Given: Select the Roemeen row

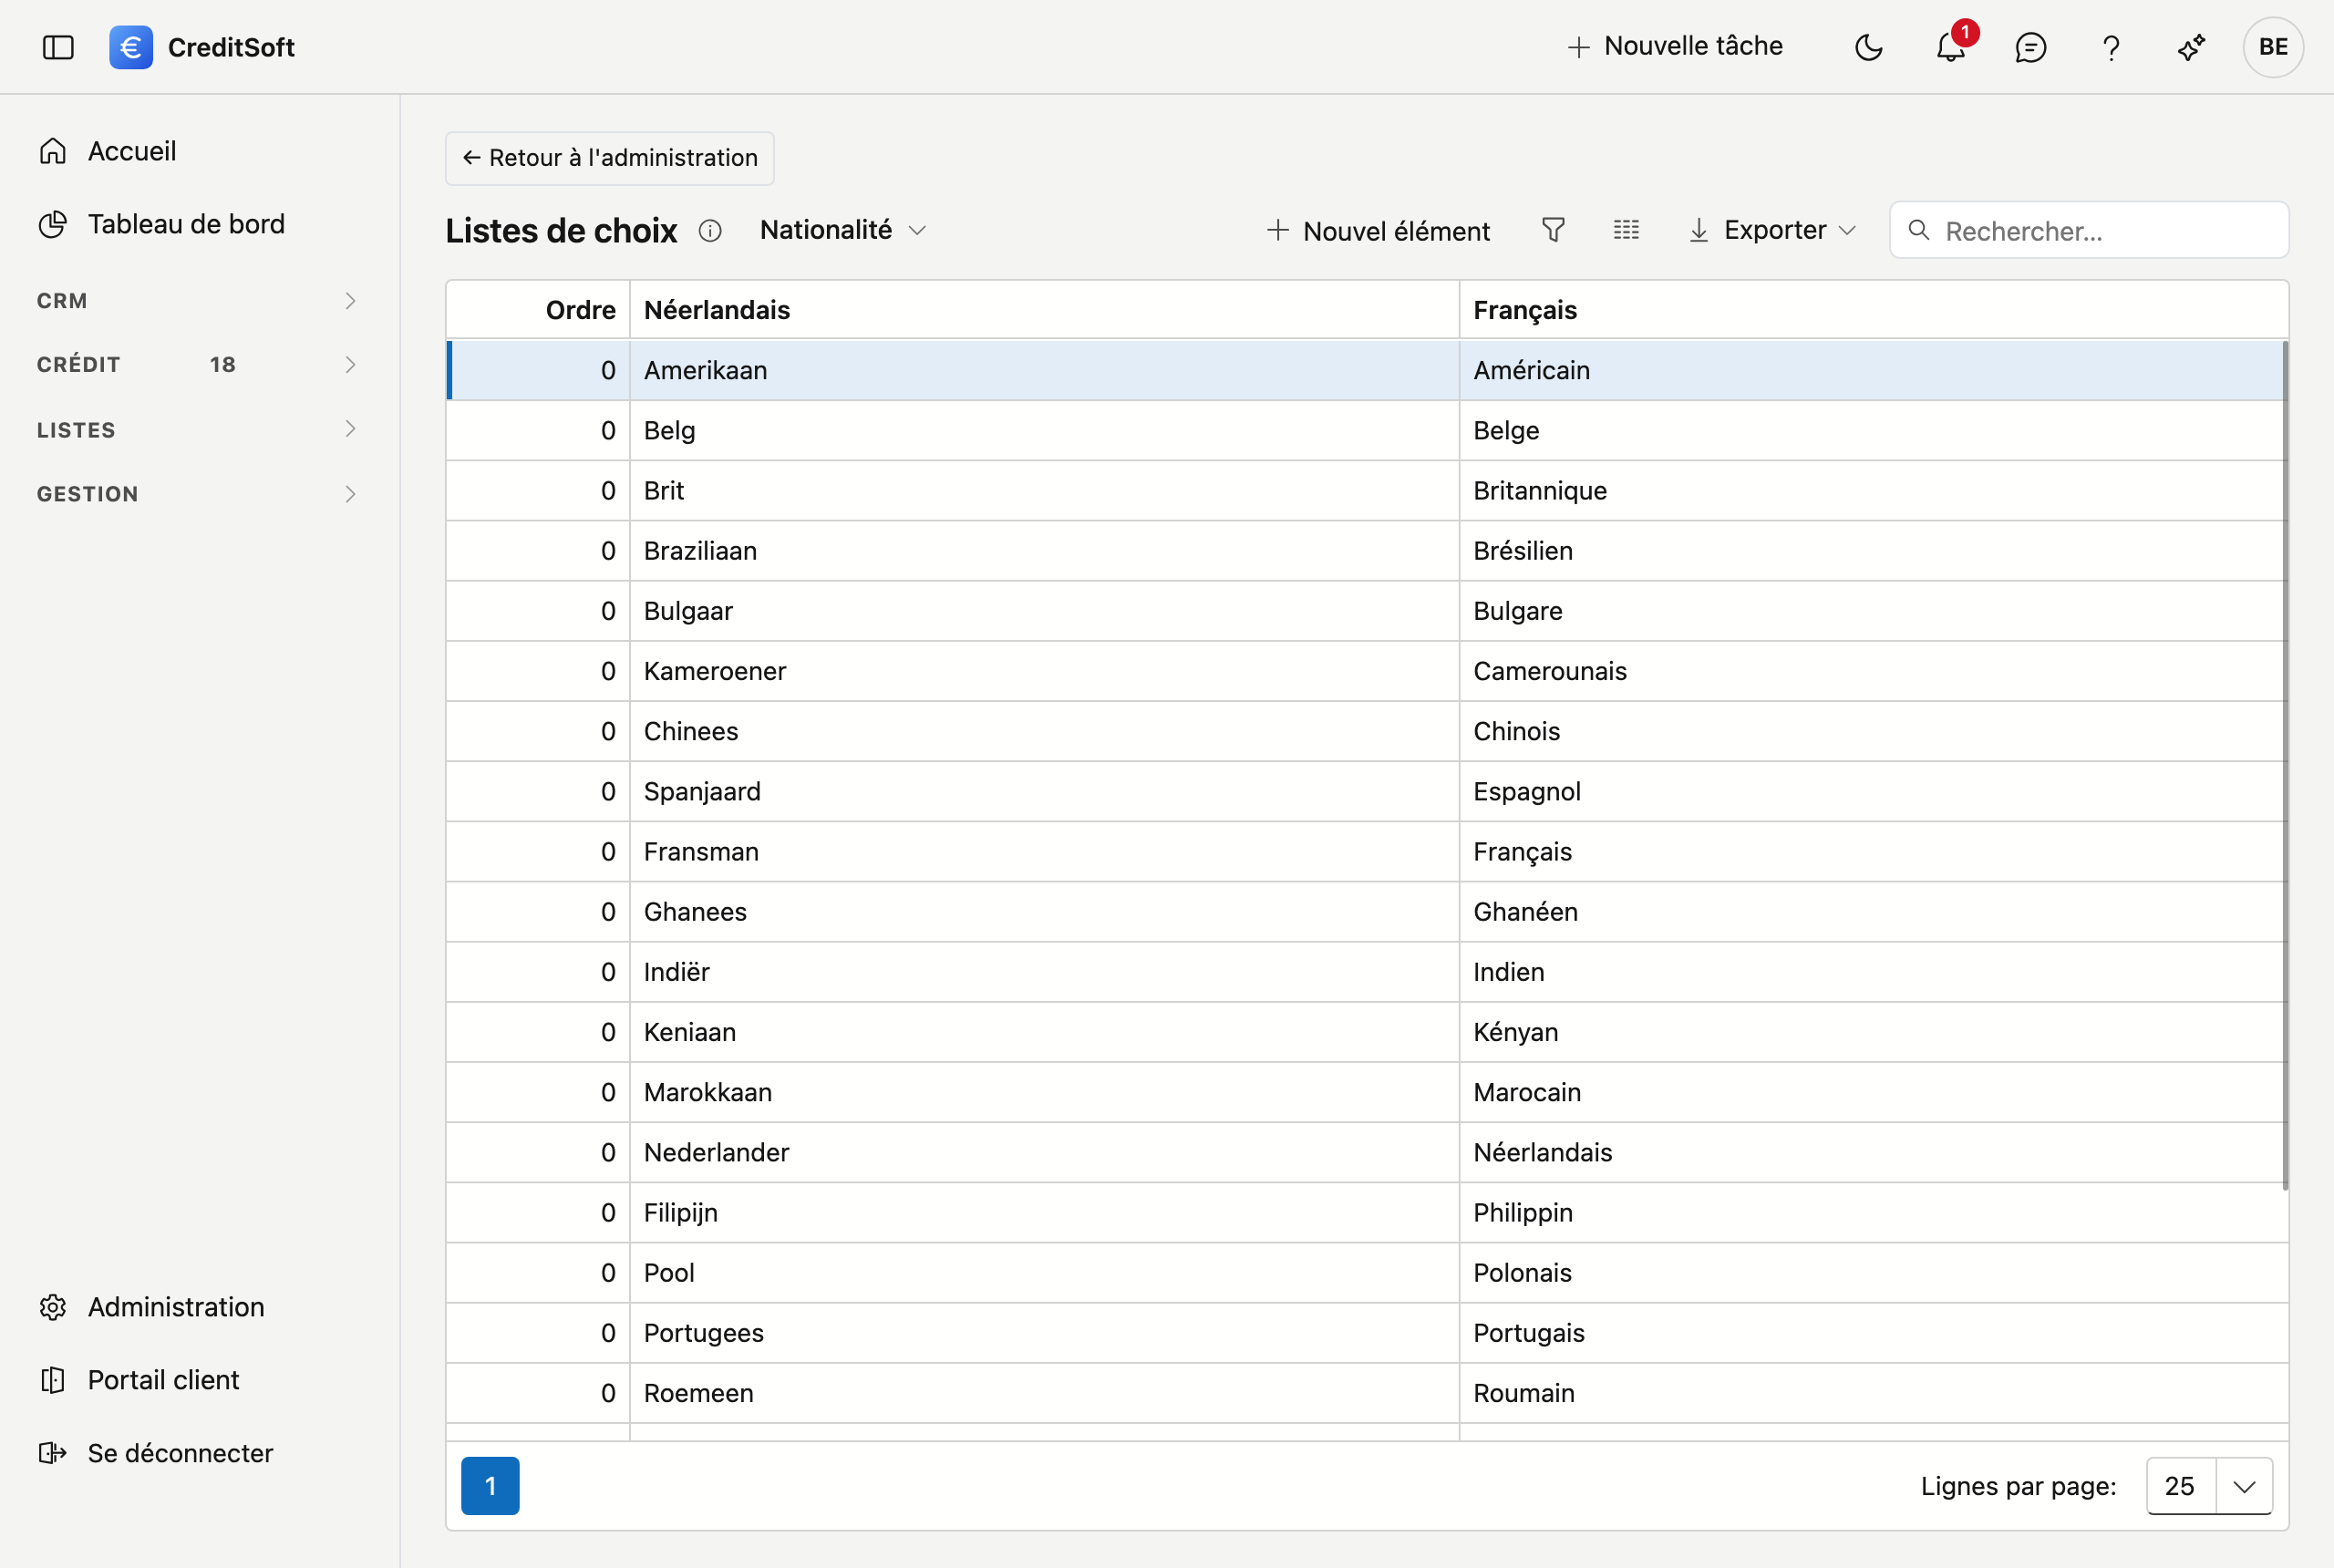Looking at the screenshot, I should point(1366,1393).
